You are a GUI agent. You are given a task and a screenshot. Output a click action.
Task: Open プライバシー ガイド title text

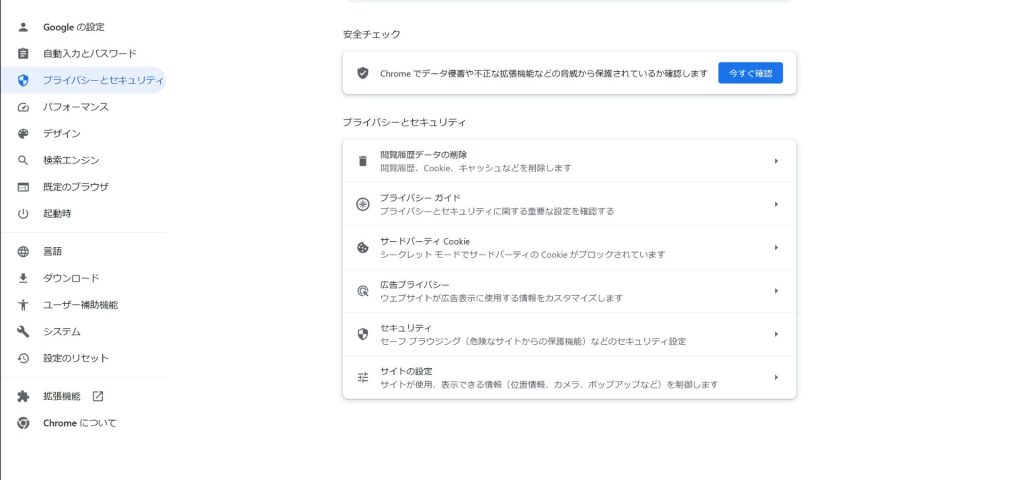421,198
